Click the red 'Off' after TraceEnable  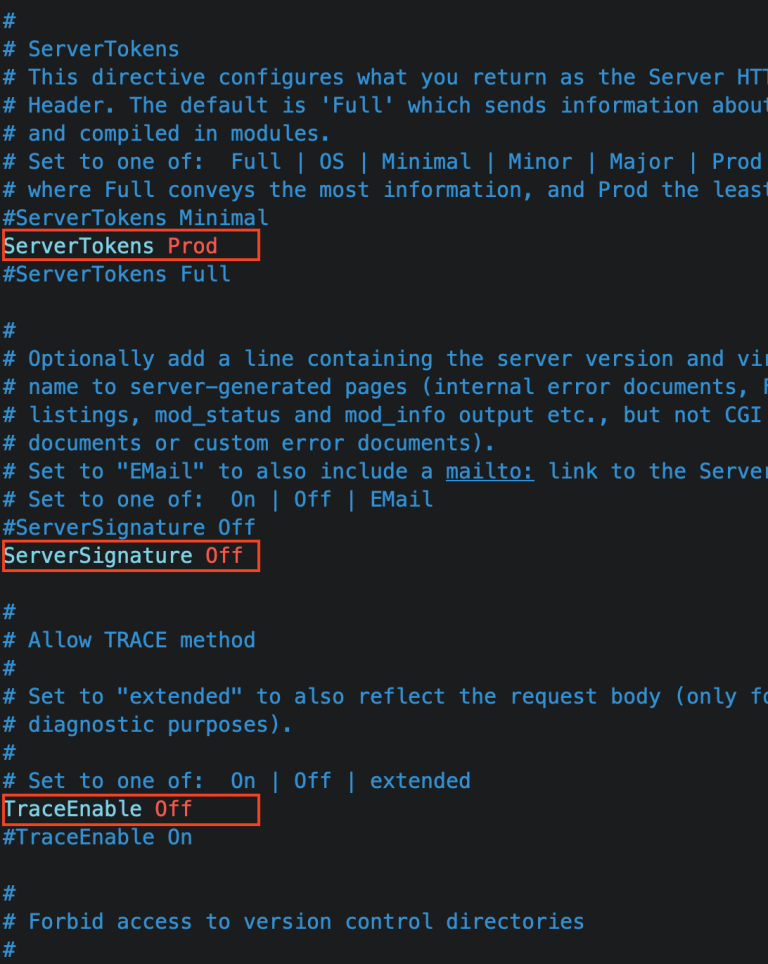coord(173,808)
